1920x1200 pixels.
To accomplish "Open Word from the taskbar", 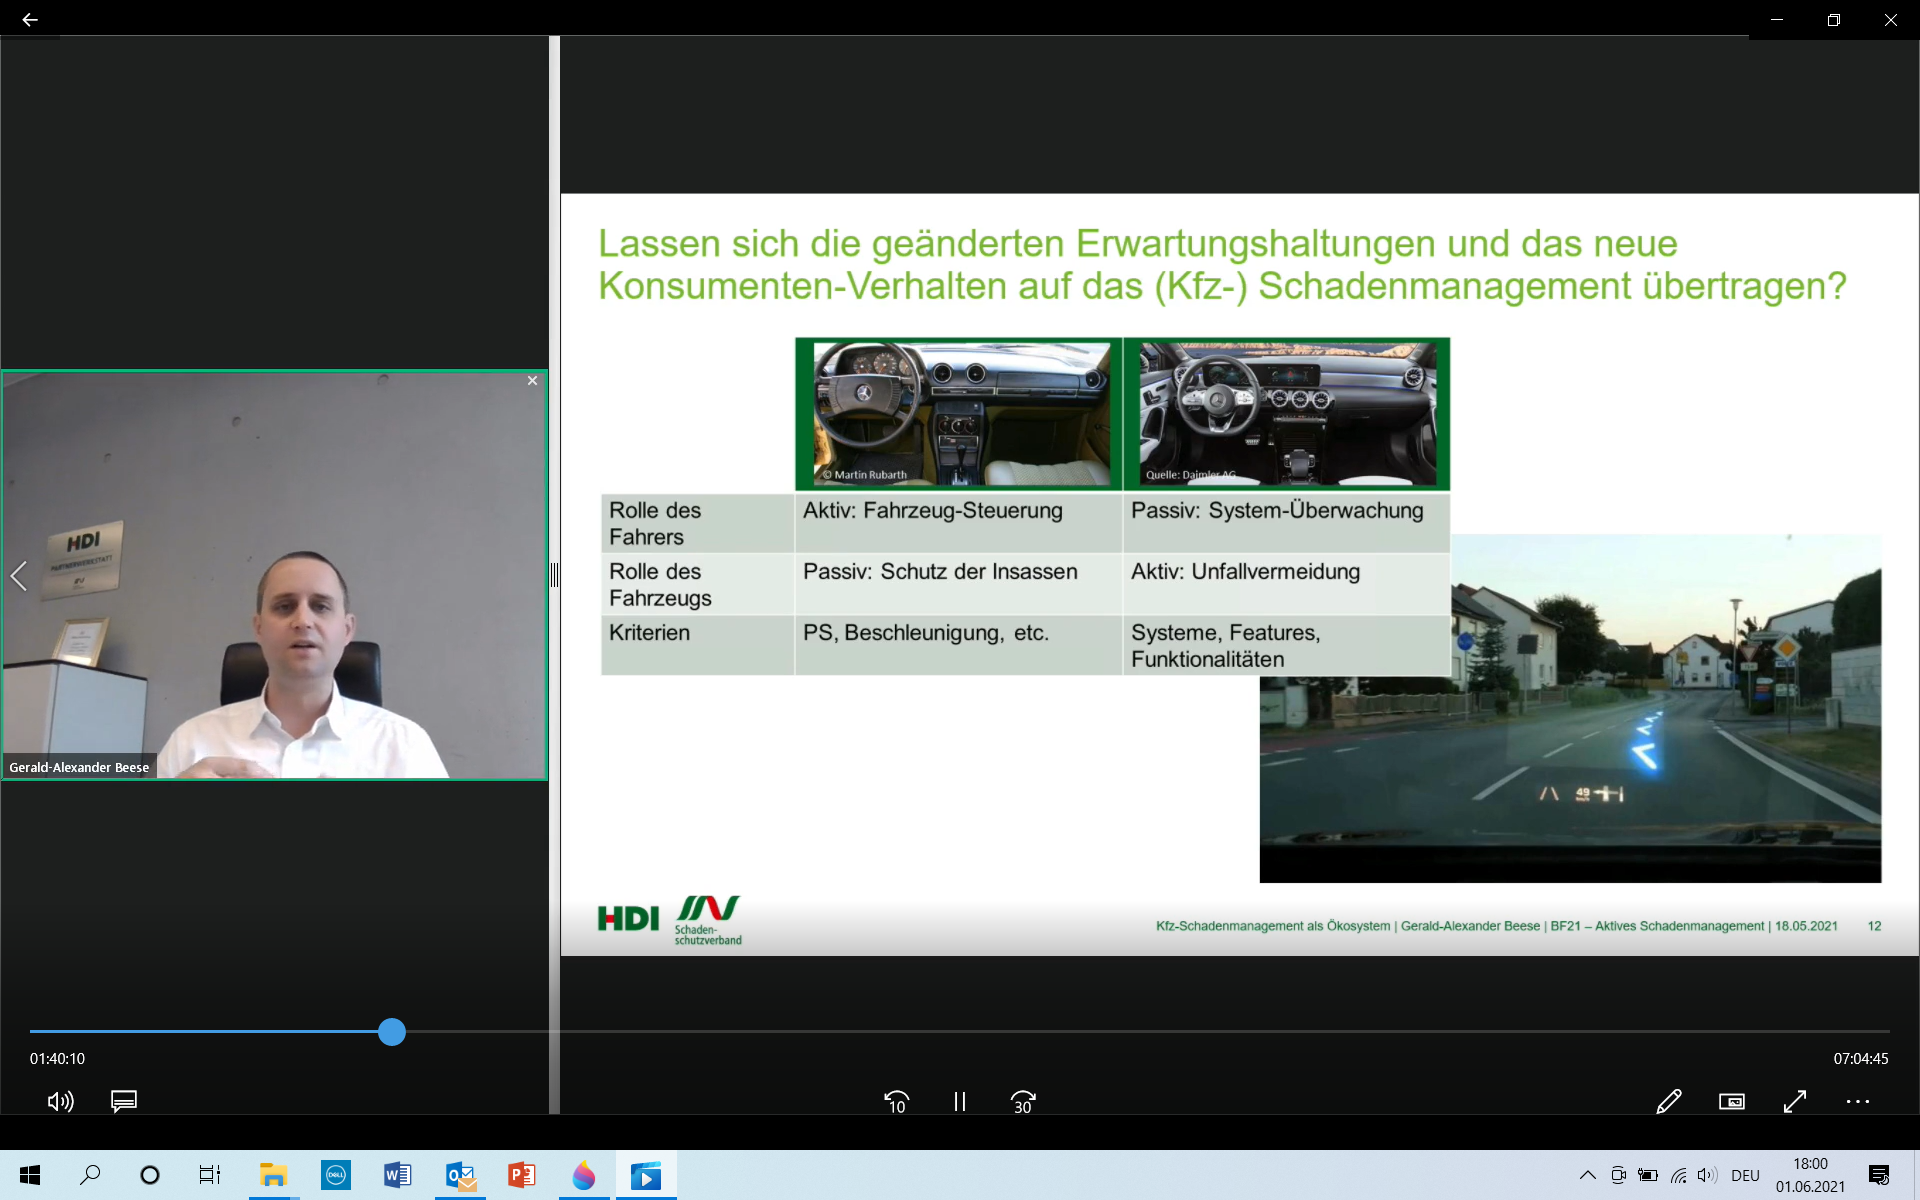I will point(397,1175).
